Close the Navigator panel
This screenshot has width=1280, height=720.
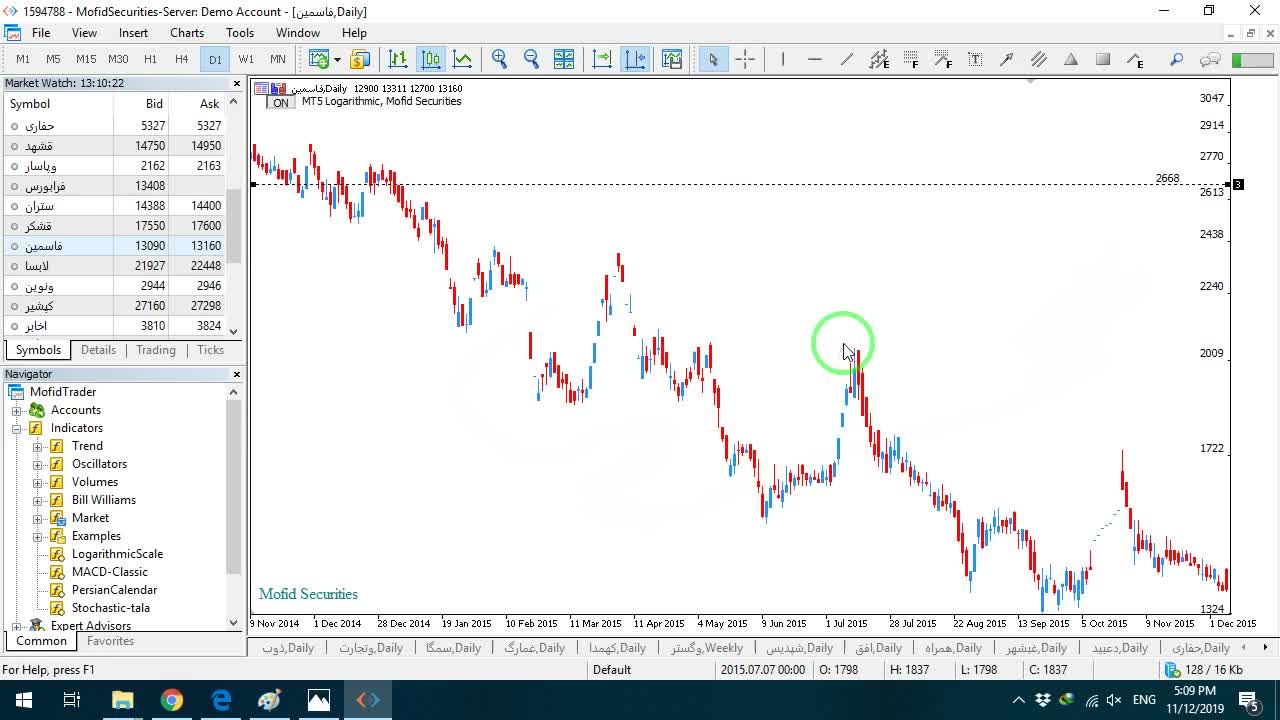click(237, 374)
